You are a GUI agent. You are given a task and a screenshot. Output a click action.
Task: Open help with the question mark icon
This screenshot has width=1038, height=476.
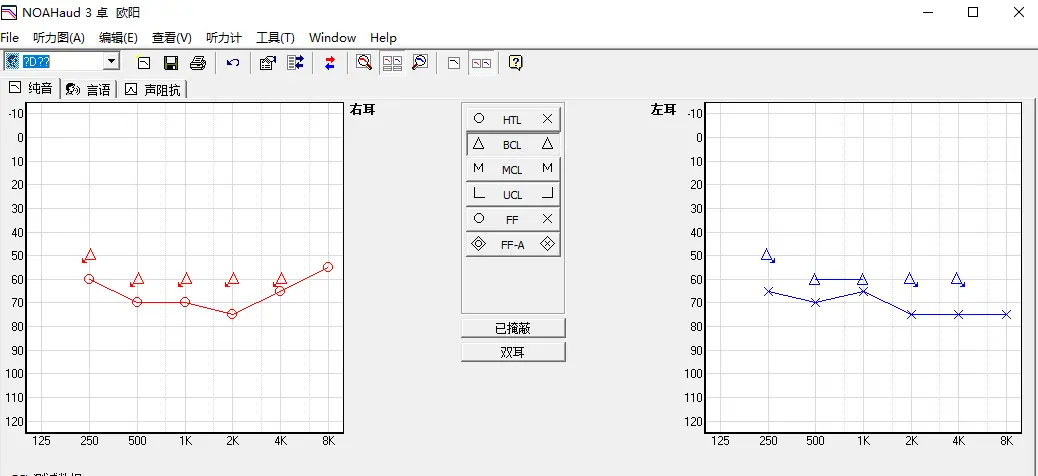pyautogui.click(x=516, y=63)
